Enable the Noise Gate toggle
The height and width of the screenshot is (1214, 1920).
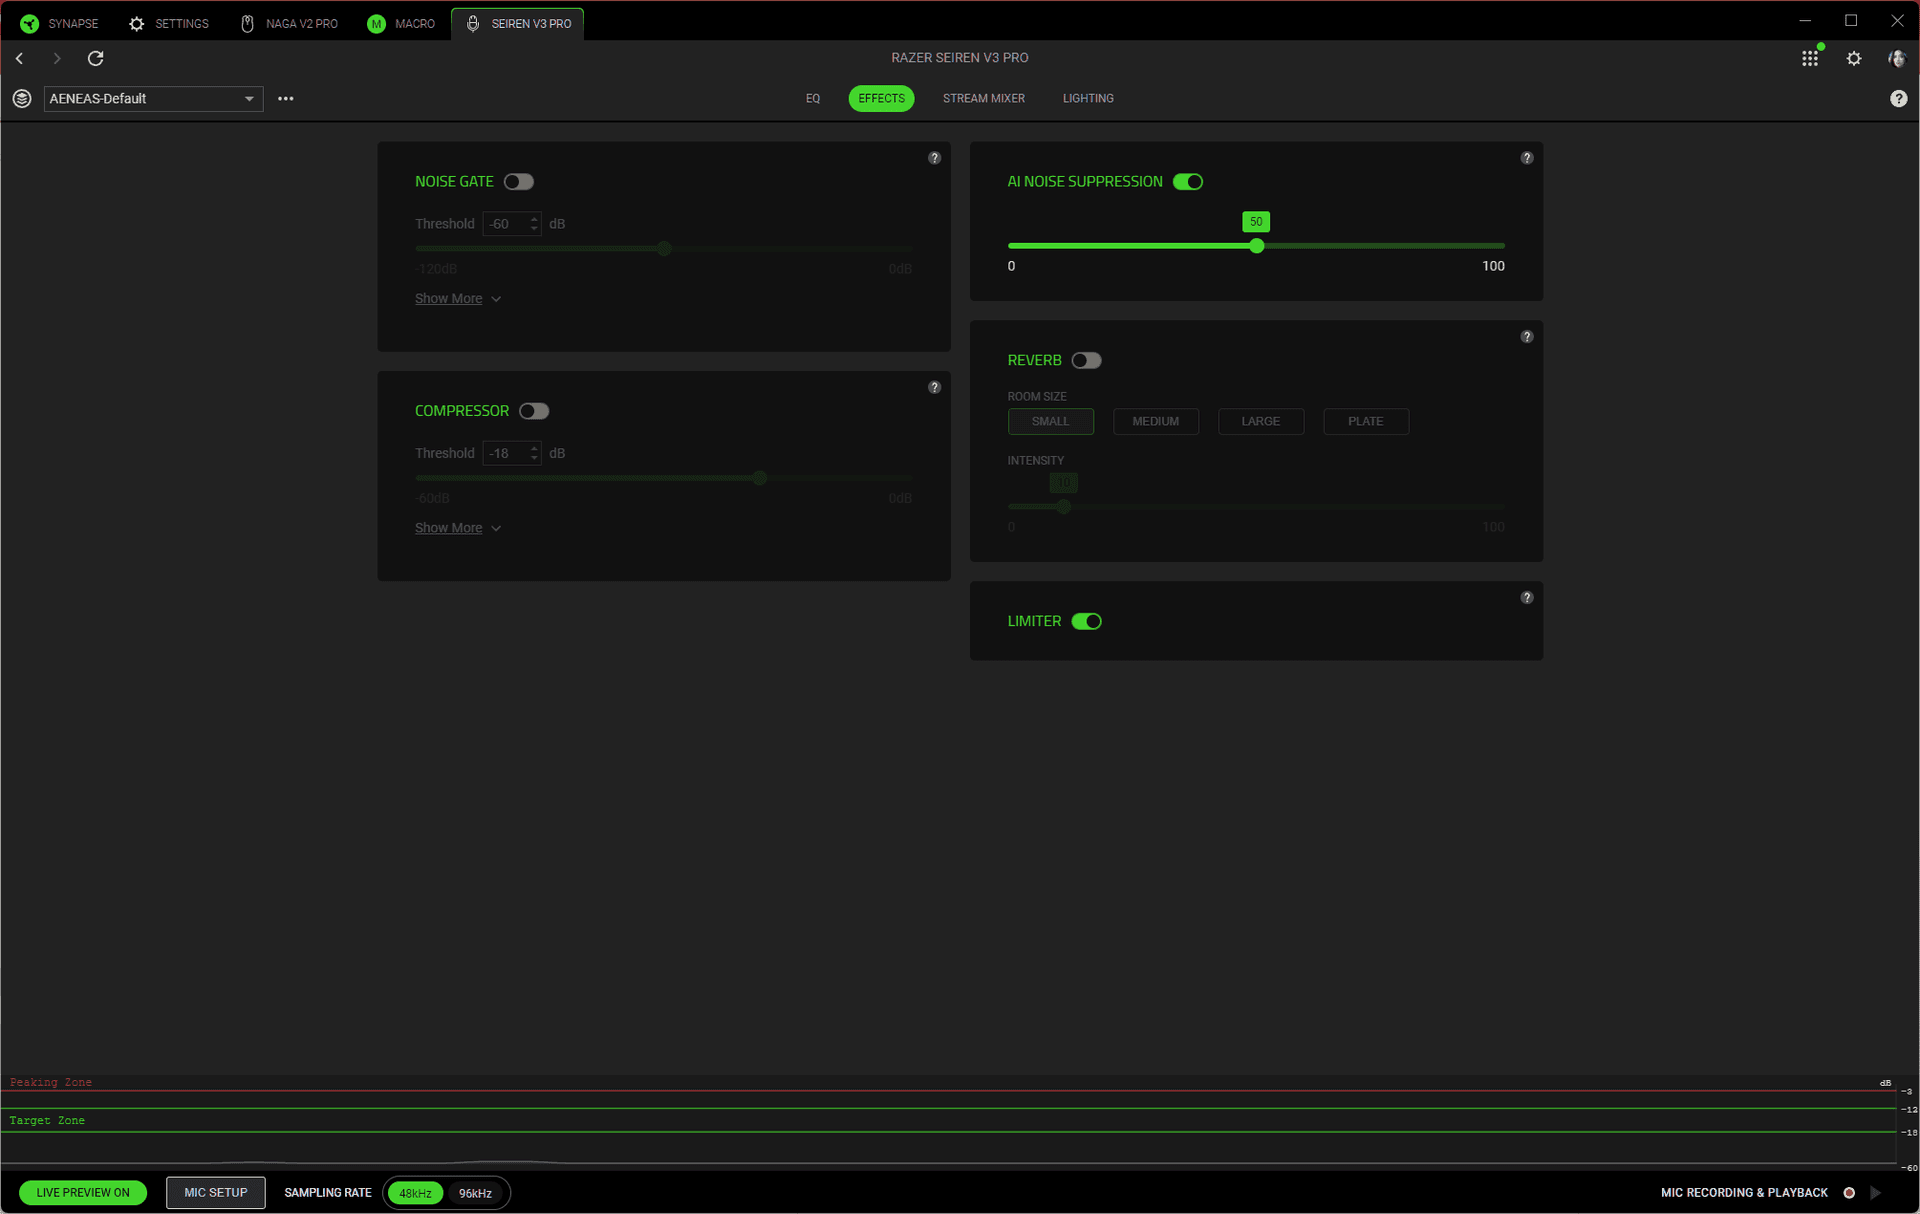(519, 182)
